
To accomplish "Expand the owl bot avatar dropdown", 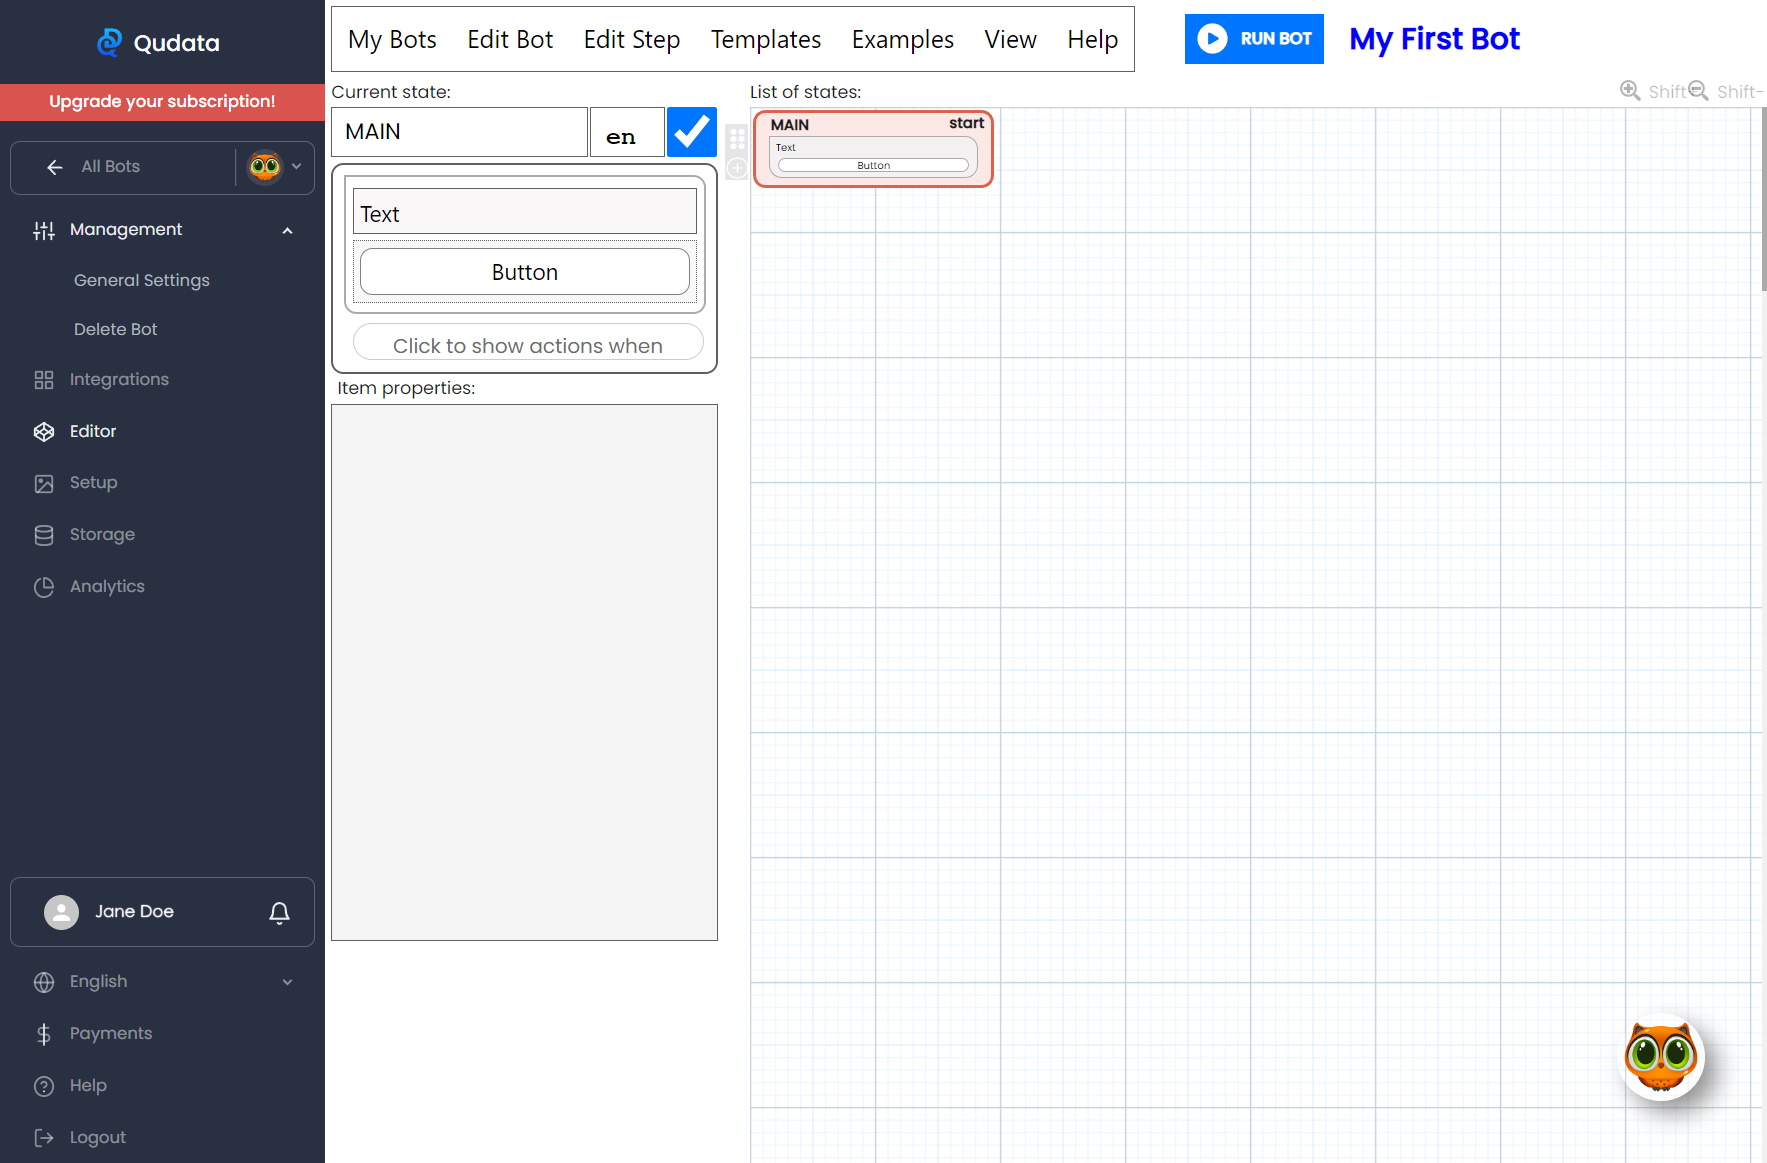I will [x=275, y=167].
